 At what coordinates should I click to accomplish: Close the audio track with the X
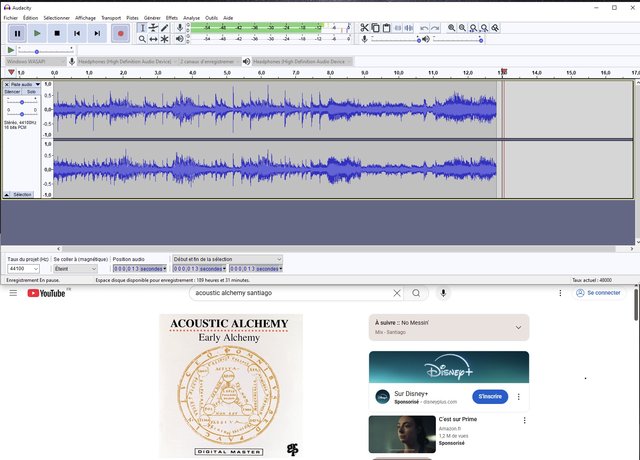[x=7, y=84]
